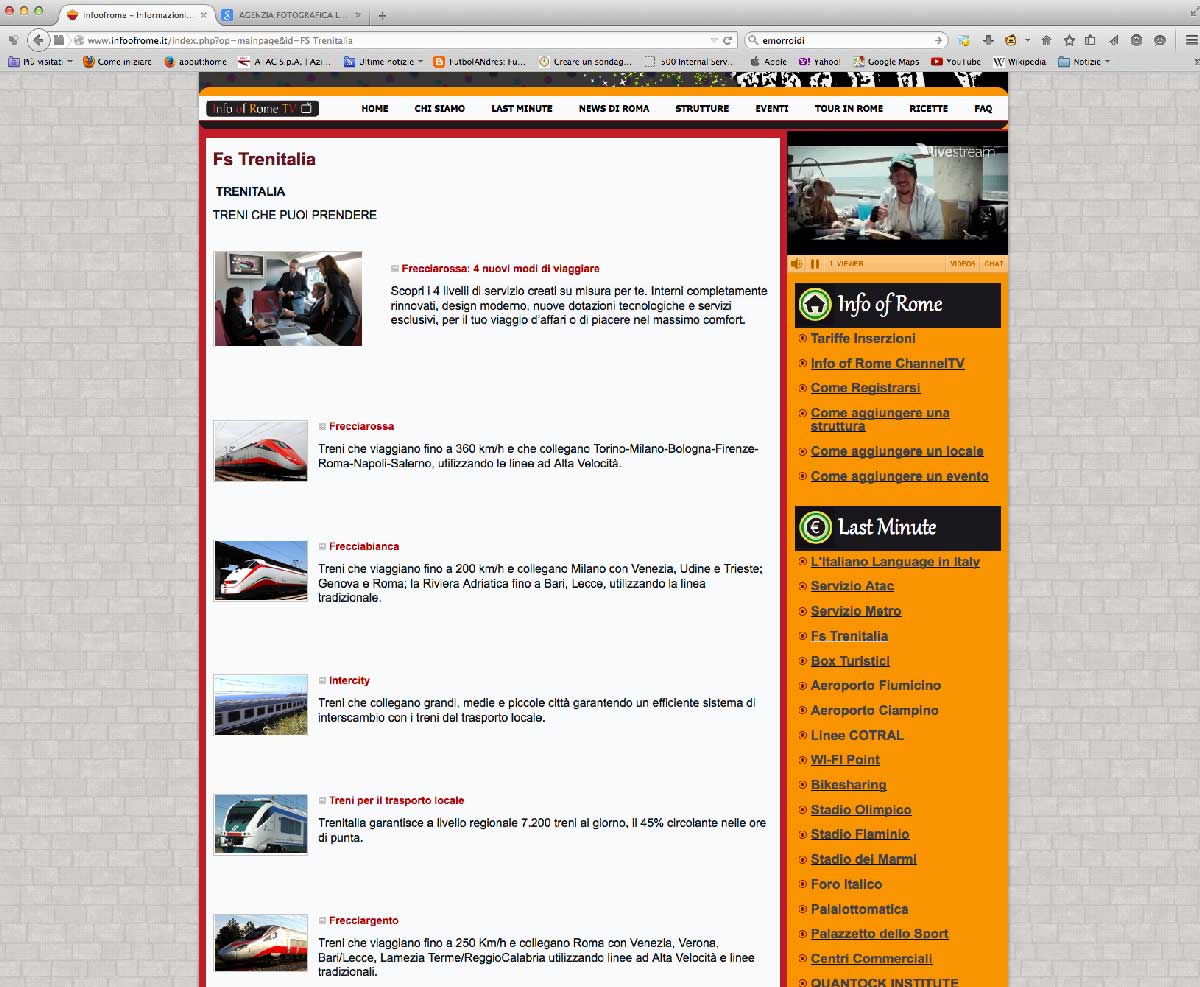
Task: Open the Wikipedia bookmark
Action: coord(1019,62)
